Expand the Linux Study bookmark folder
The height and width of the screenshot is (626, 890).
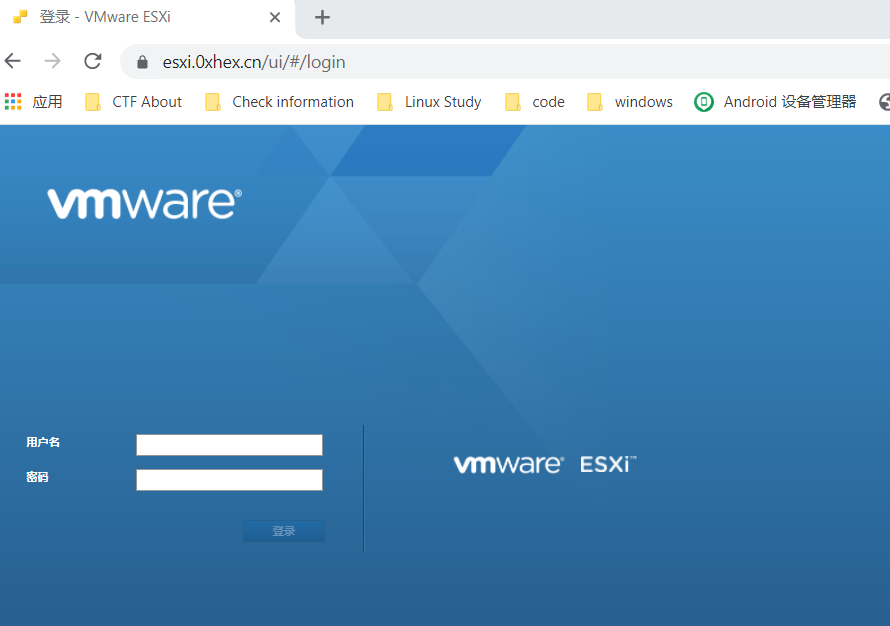[429, 102]
